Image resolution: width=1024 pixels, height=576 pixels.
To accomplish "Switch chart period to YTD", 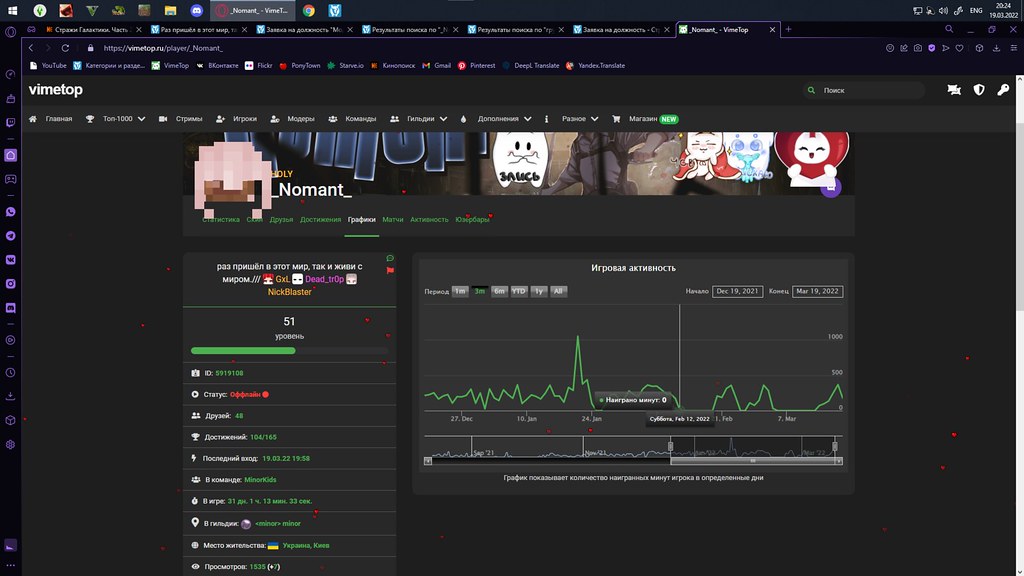I will click(x=518, y=291).
